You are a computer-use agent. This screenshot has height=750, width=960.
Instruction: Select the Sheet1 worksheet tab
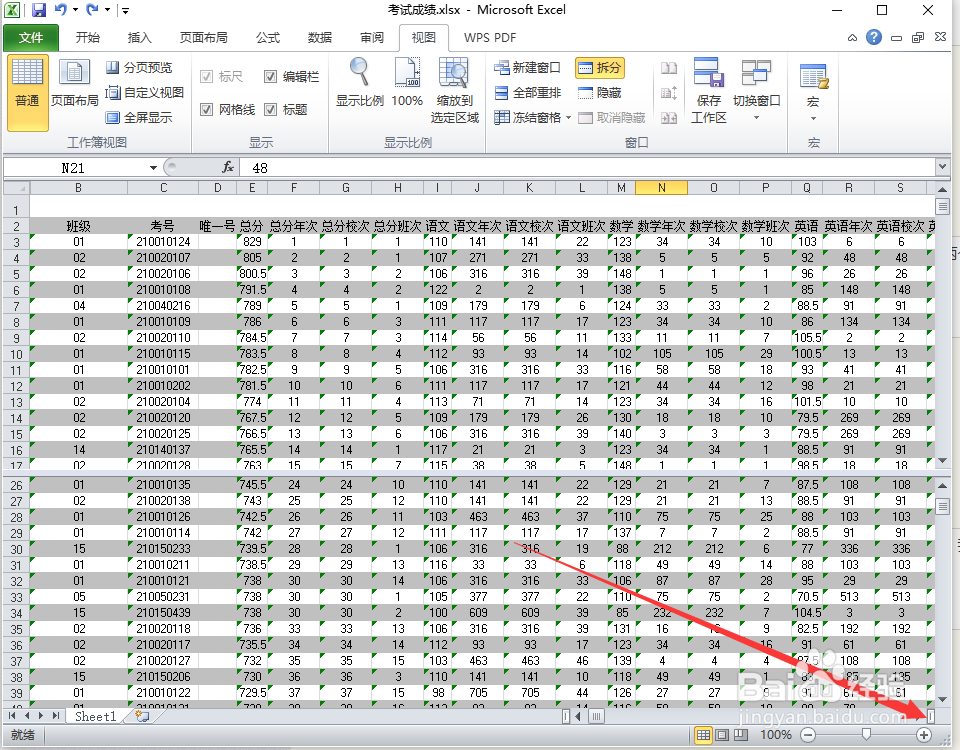point(96,716)
